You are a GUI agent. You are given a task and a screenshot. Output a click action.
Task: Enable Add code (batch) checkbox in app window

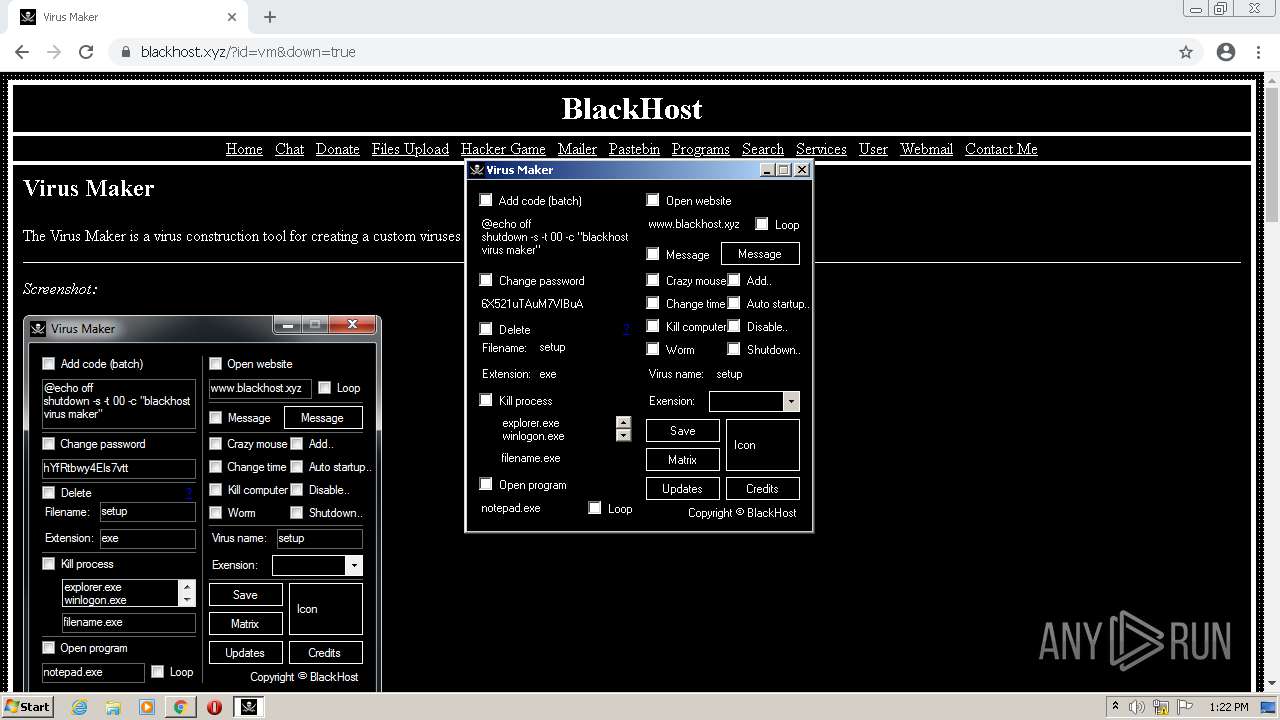click(x=486, y=200)
